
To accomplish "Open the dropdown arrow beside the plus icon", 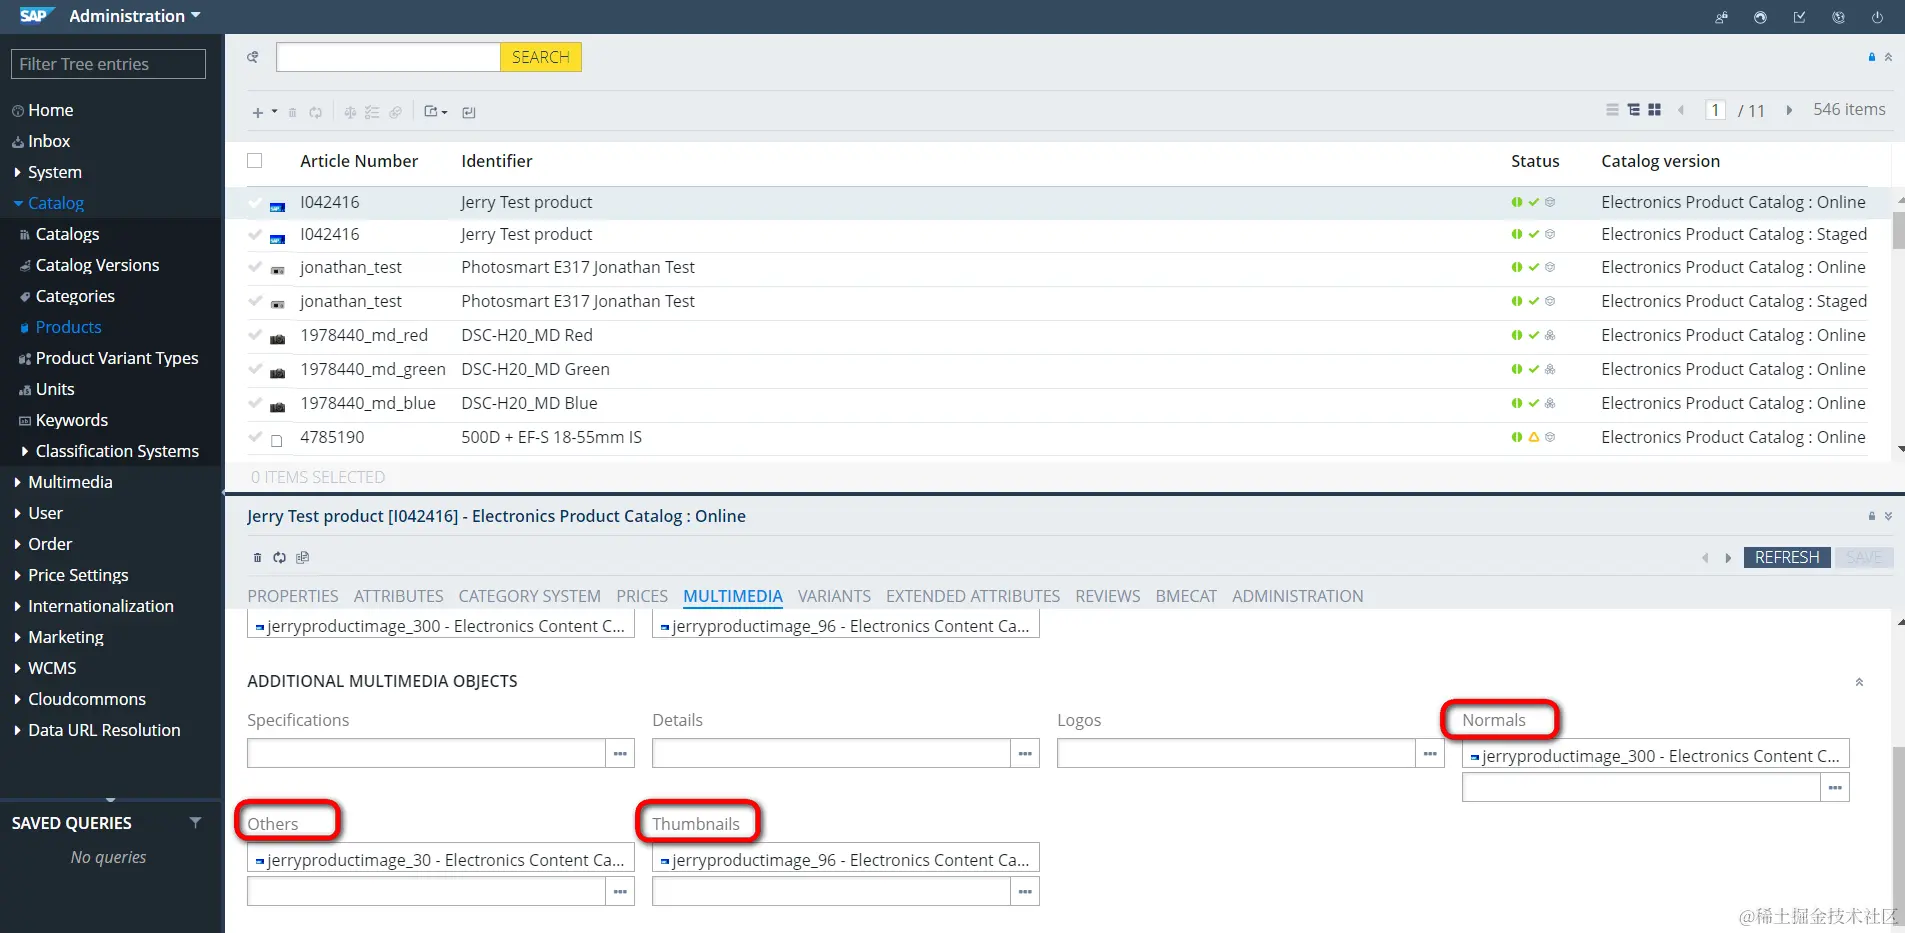I will pyautogui.click(x=274, y=112).
